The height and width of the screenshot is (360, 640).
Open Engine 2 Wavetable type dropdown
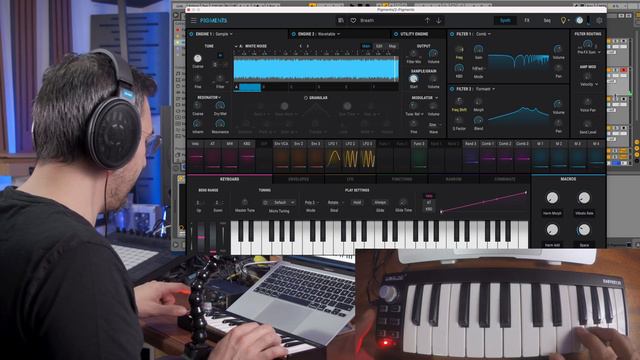click(329, 34)
